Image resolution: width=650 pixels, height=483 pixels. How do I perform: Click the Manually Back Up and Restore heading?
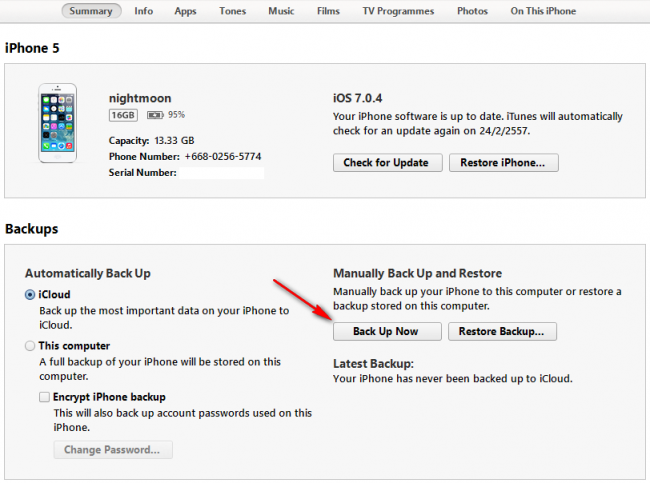[417, 273]
